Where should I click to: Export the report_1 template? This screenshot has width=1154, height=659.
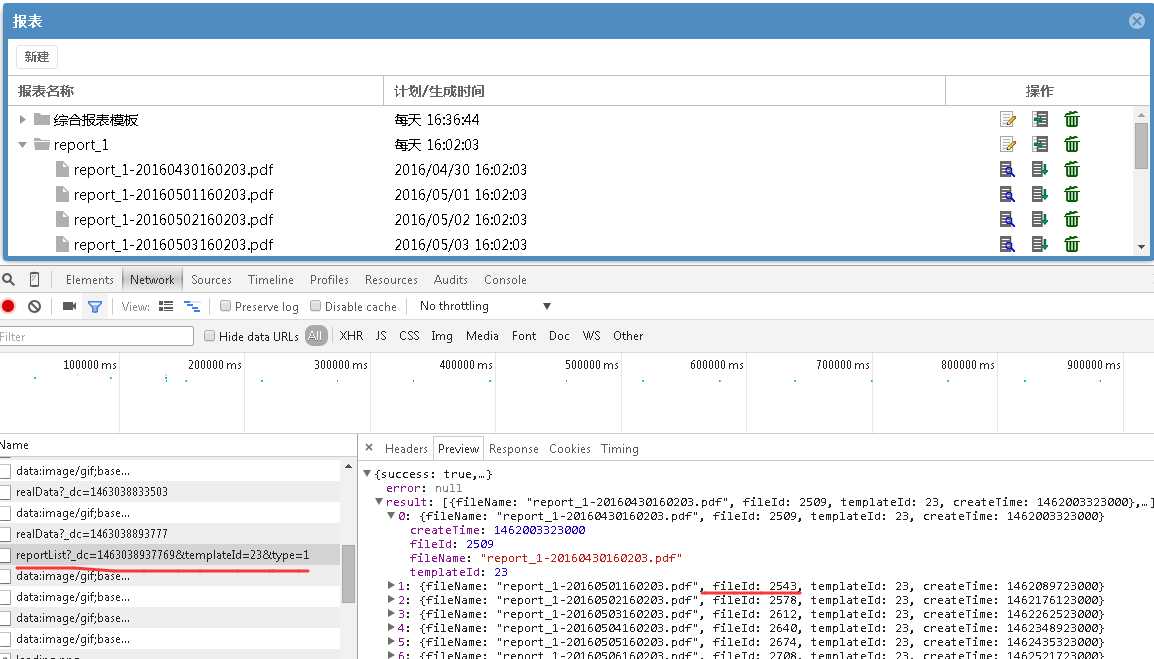point(1040,144)
